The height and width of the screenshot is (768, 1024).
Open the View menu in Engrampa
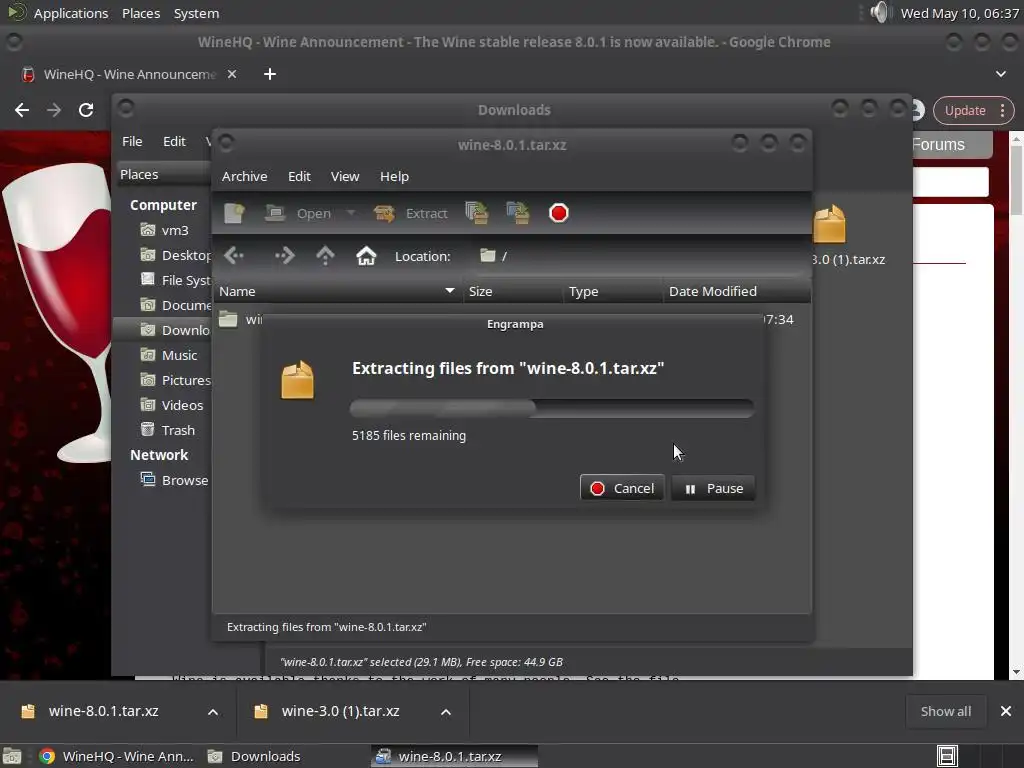(x=345, y=176)
